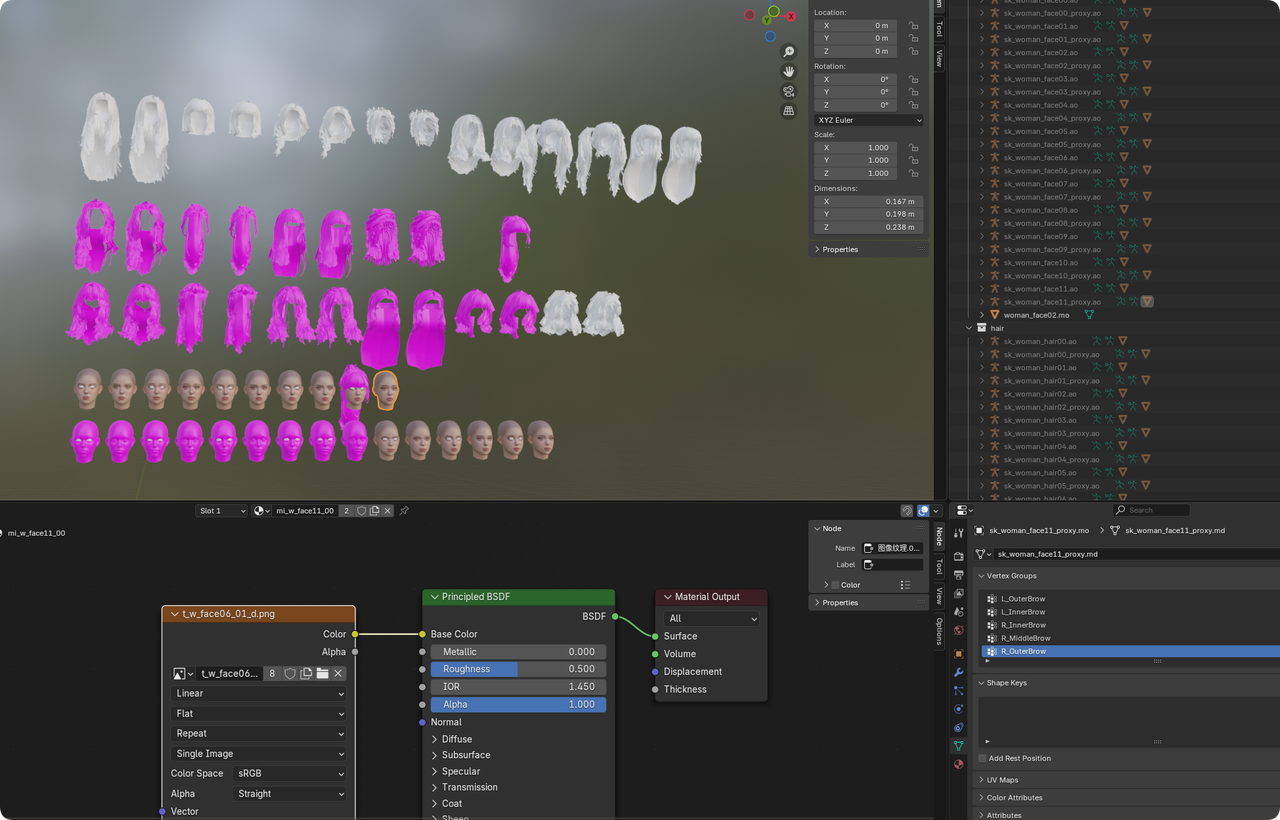Open the Linear interpolation dropdown

[259, 693]
